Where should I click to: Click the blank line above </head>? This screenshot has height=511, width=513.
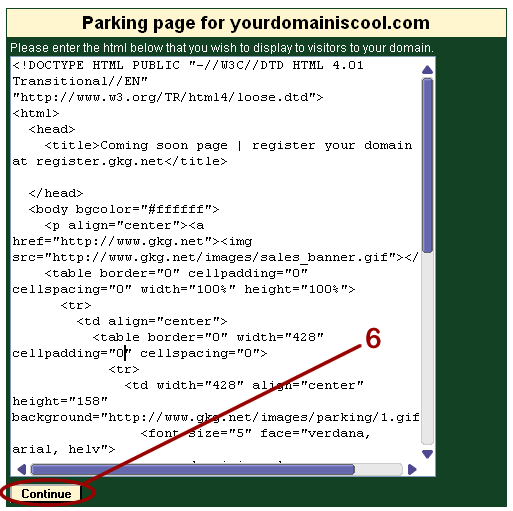(215, 177)
